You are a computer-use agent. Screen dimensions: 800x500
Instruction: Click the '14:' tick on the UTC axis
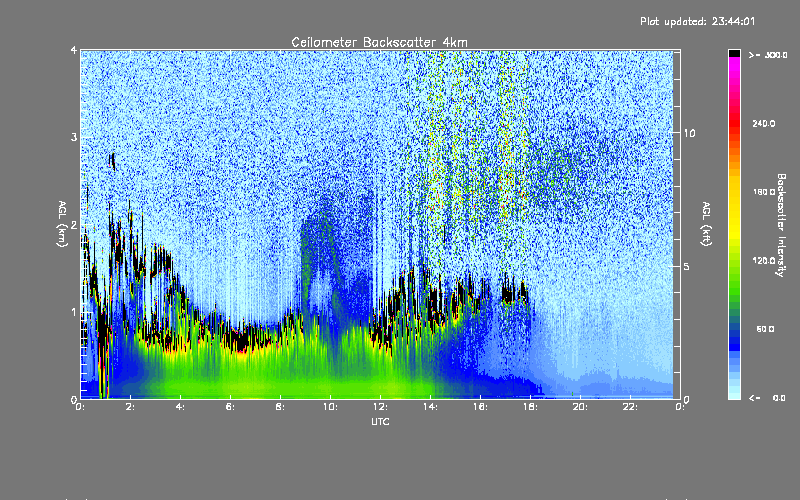coord(430,407)
